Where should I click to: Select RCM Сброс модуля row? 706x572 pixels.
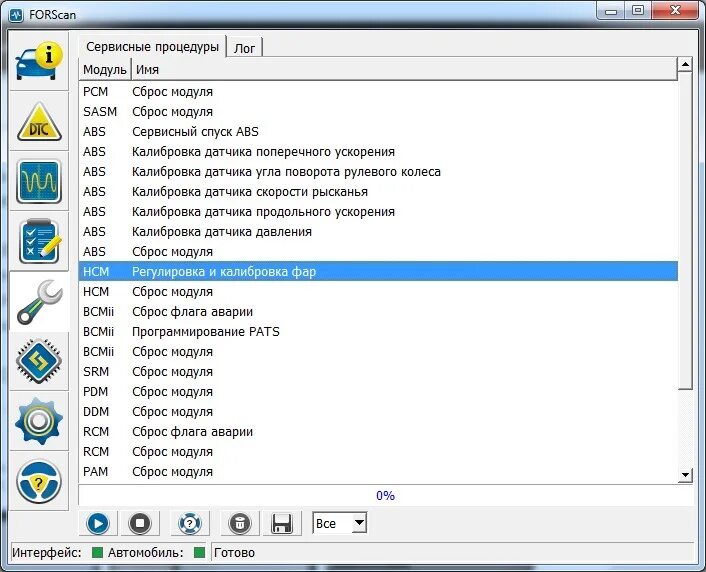[378, 451]
